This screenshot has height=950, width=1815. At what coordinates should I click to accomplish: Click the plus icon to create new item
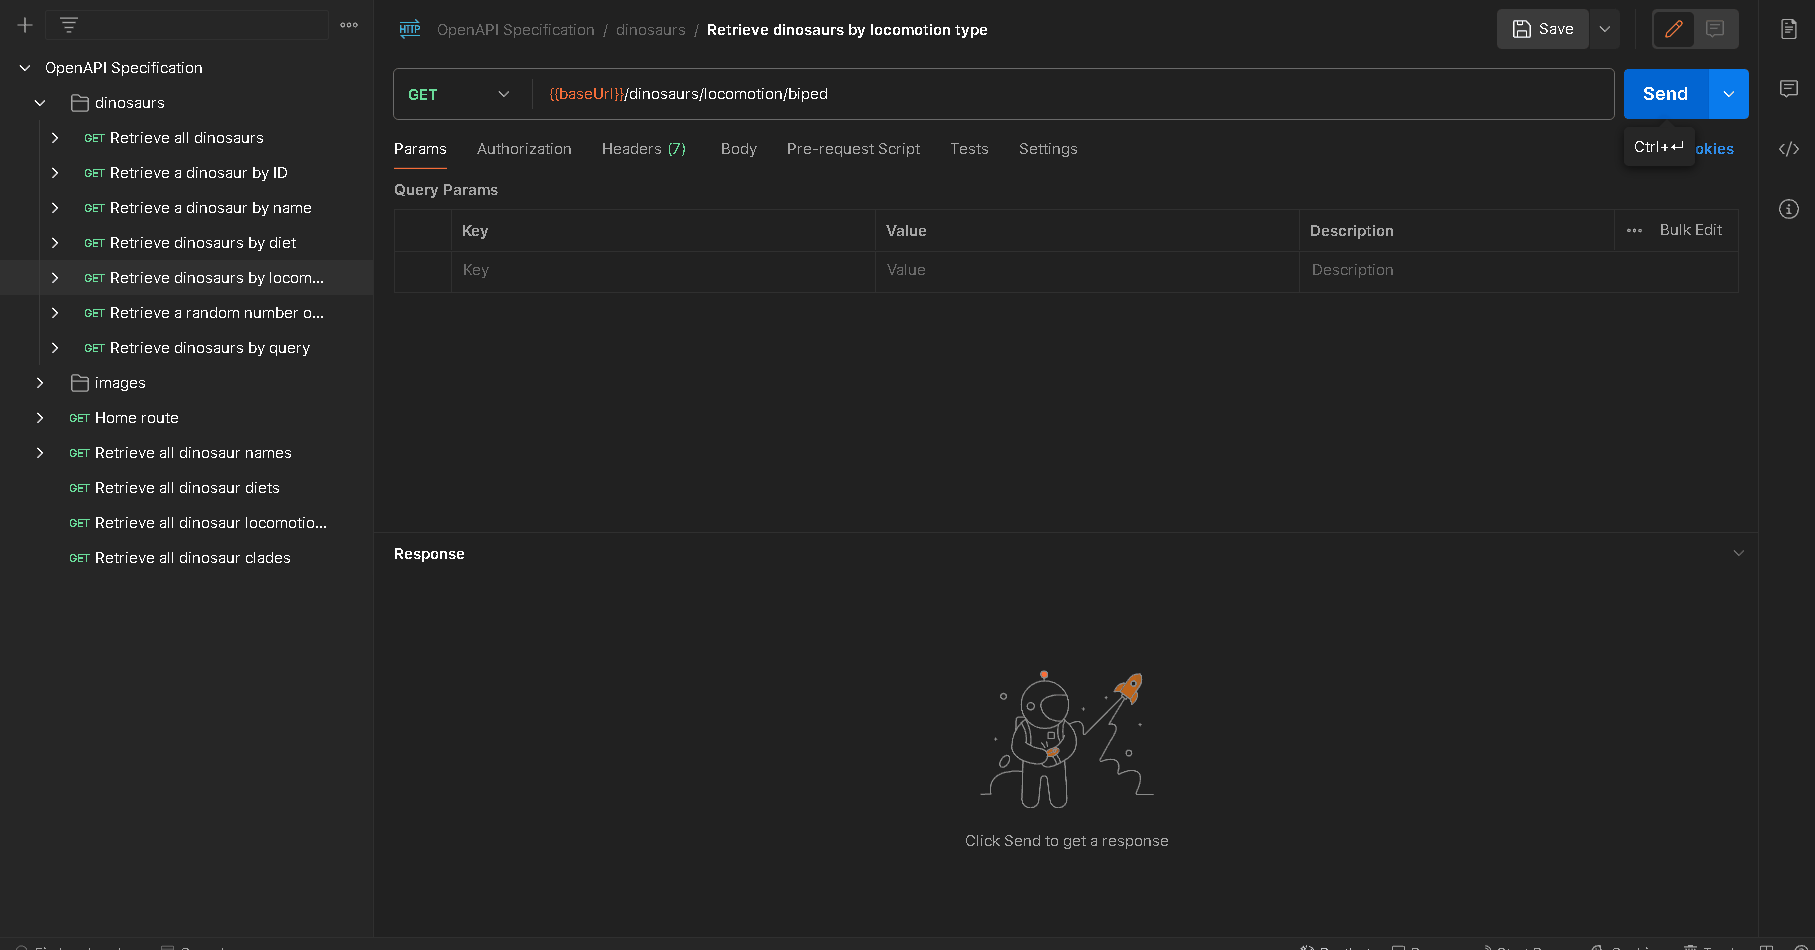tap(25, 25)
